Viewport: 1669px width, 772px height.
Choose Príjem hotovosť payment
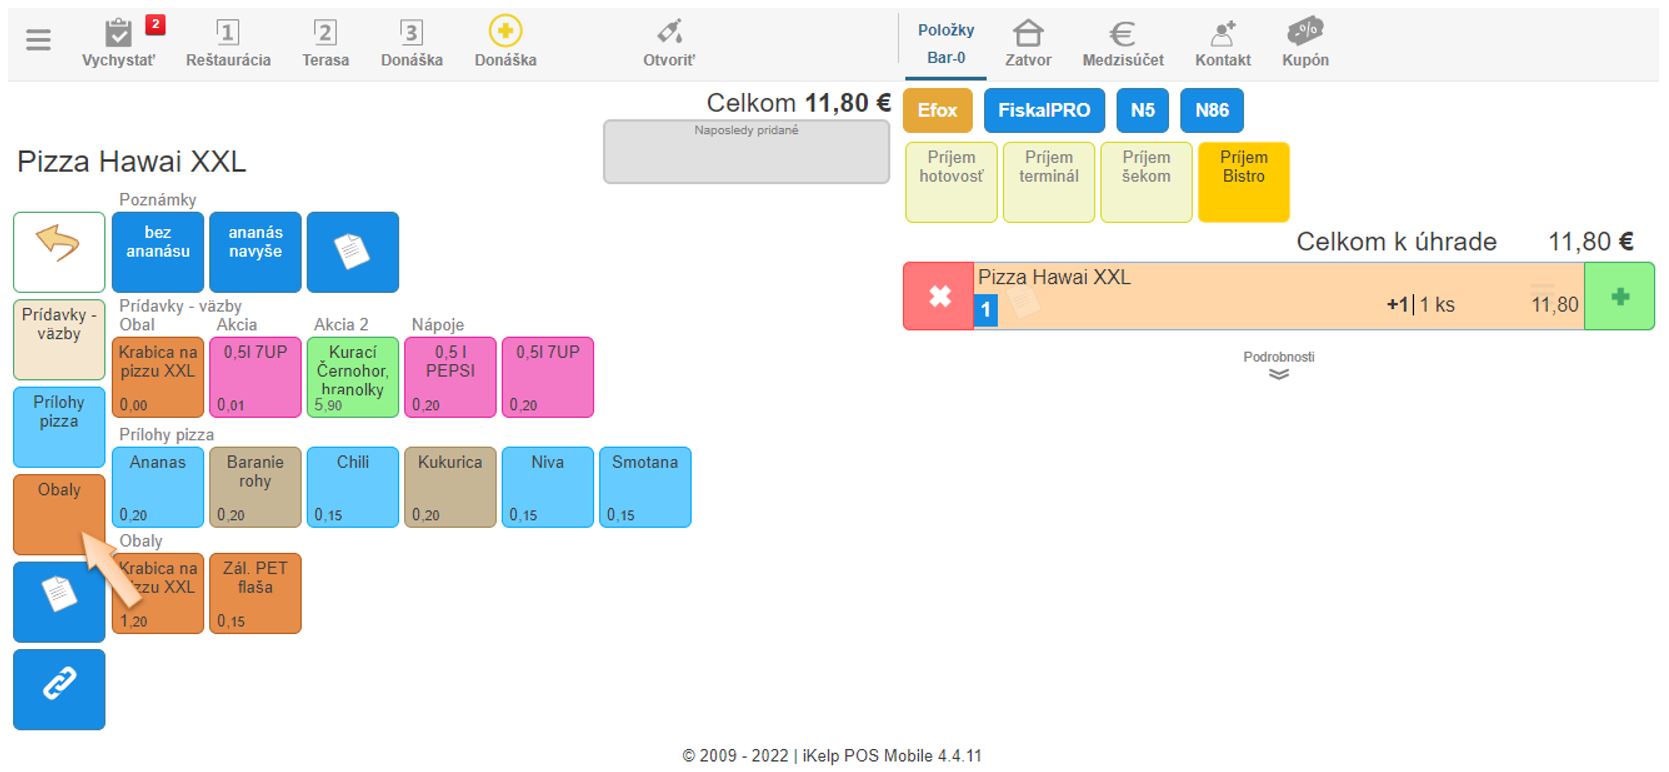coord(950,181)
